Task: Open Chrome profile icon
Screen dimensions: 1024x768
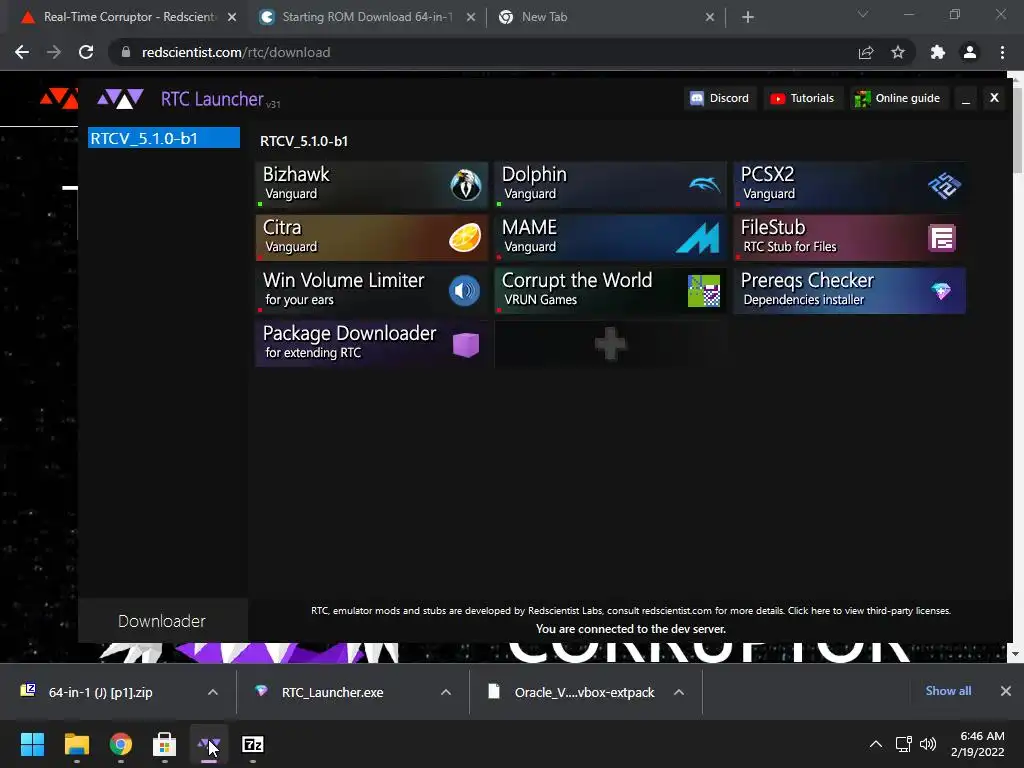Action: (970, 52)
